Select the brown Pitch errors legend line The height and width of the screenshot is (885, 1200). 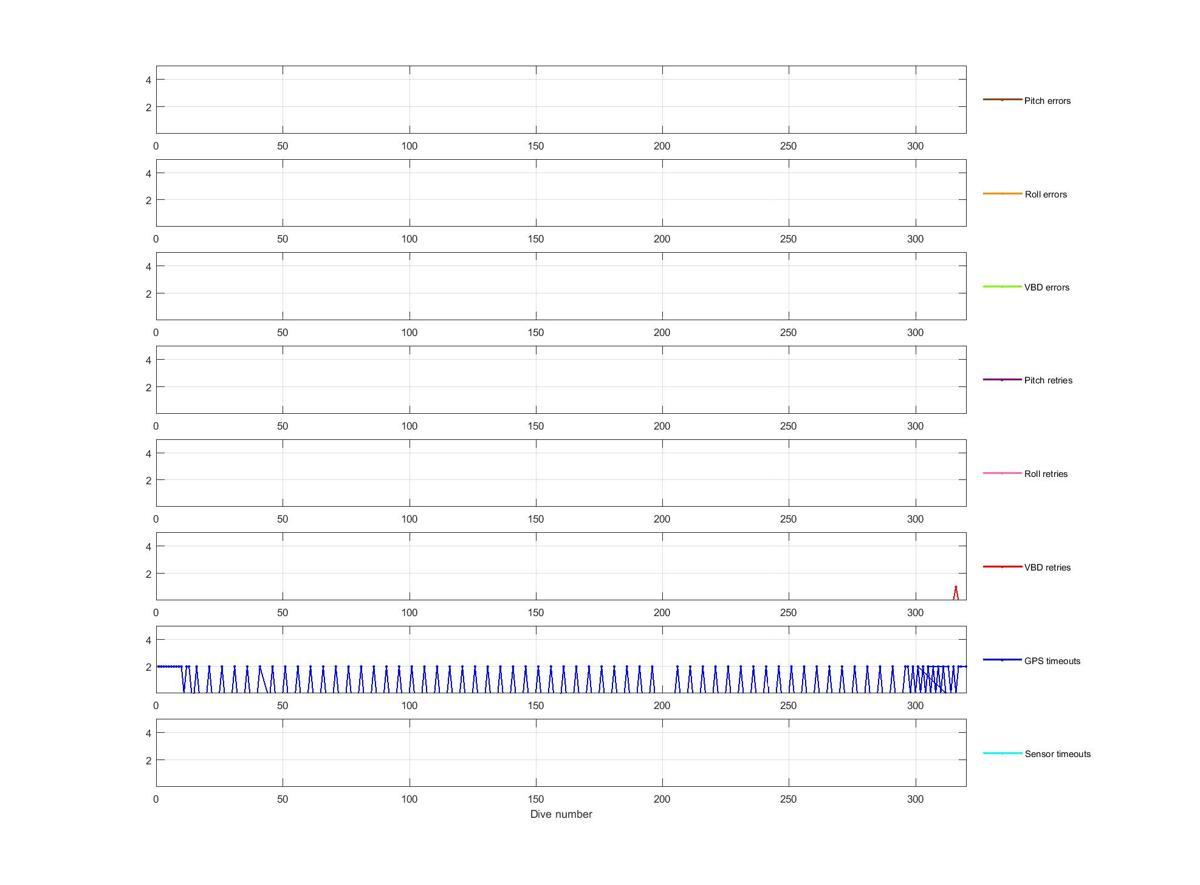coord(1002,100)
